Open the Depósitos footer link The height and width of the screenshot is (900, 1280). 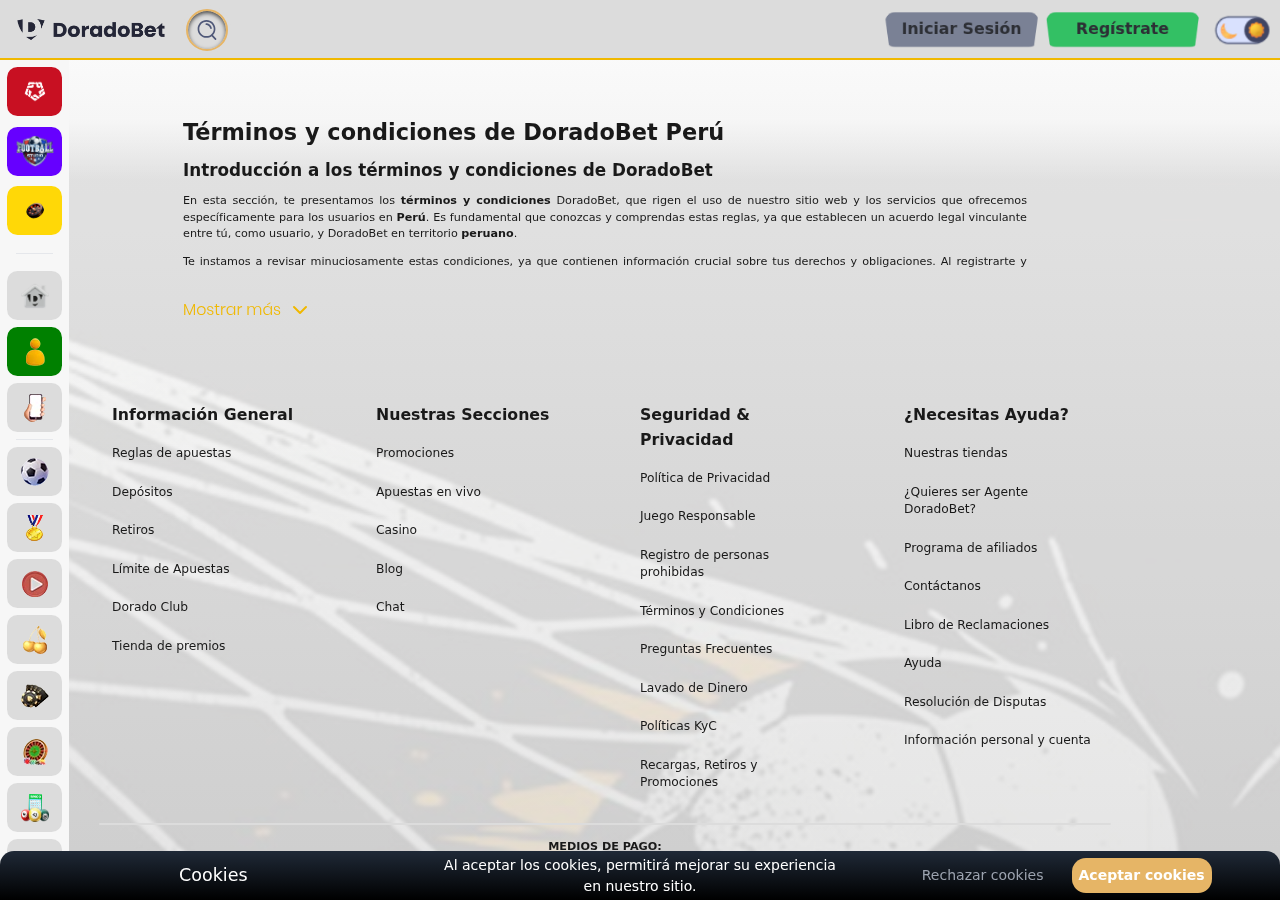(x=142, y=492)
